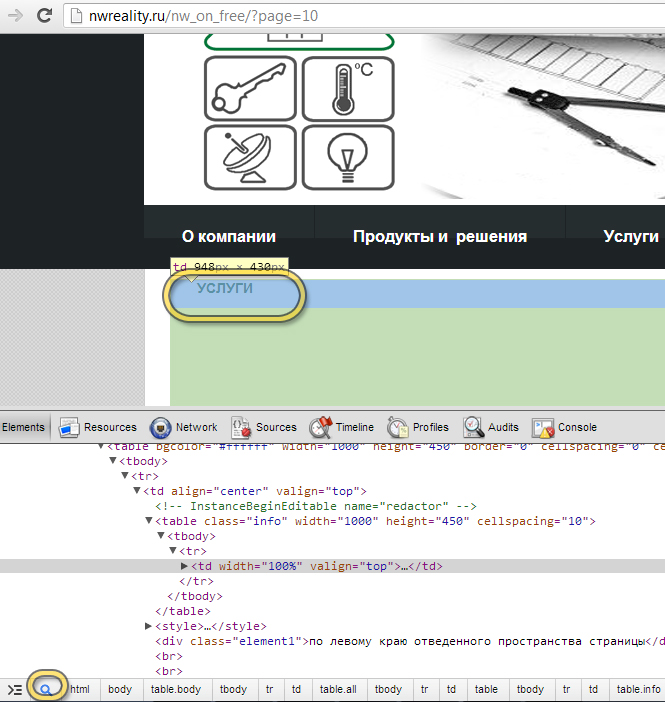Click the Network globe icon
This screenshot has width=665, height=702.
click(x=161, y=428)
